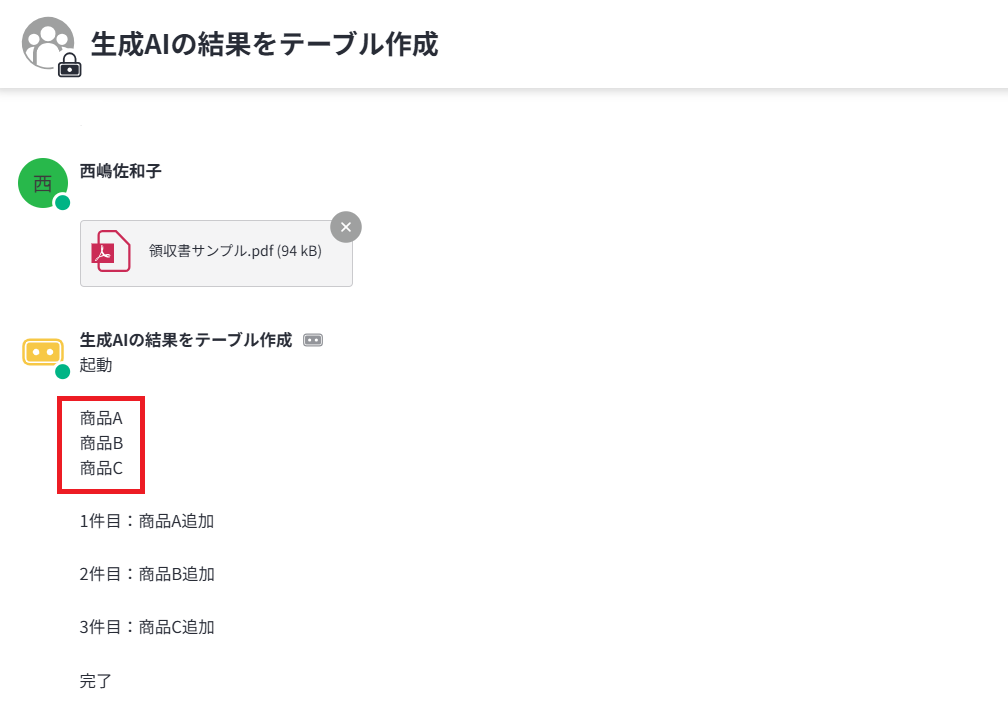Image resolution: width=1008 pixels, height=722 pixels.
Task: Select the 商品A line in the bot message
Action: [x=101, y=418]
